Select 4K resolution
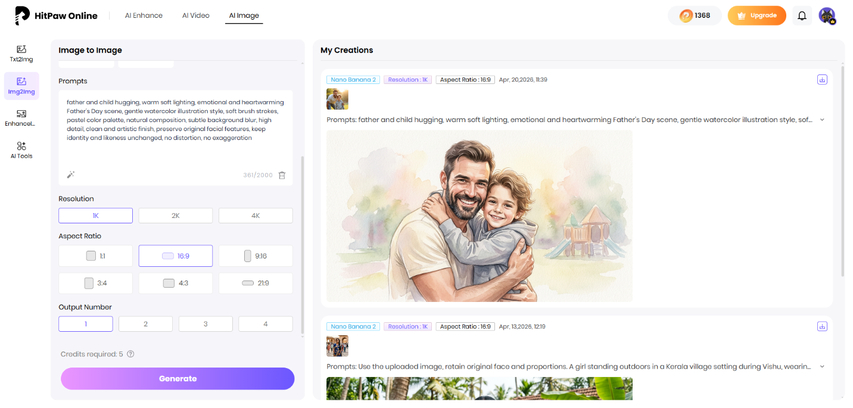Viewport: 853px width, 408px height. point(256,215)
